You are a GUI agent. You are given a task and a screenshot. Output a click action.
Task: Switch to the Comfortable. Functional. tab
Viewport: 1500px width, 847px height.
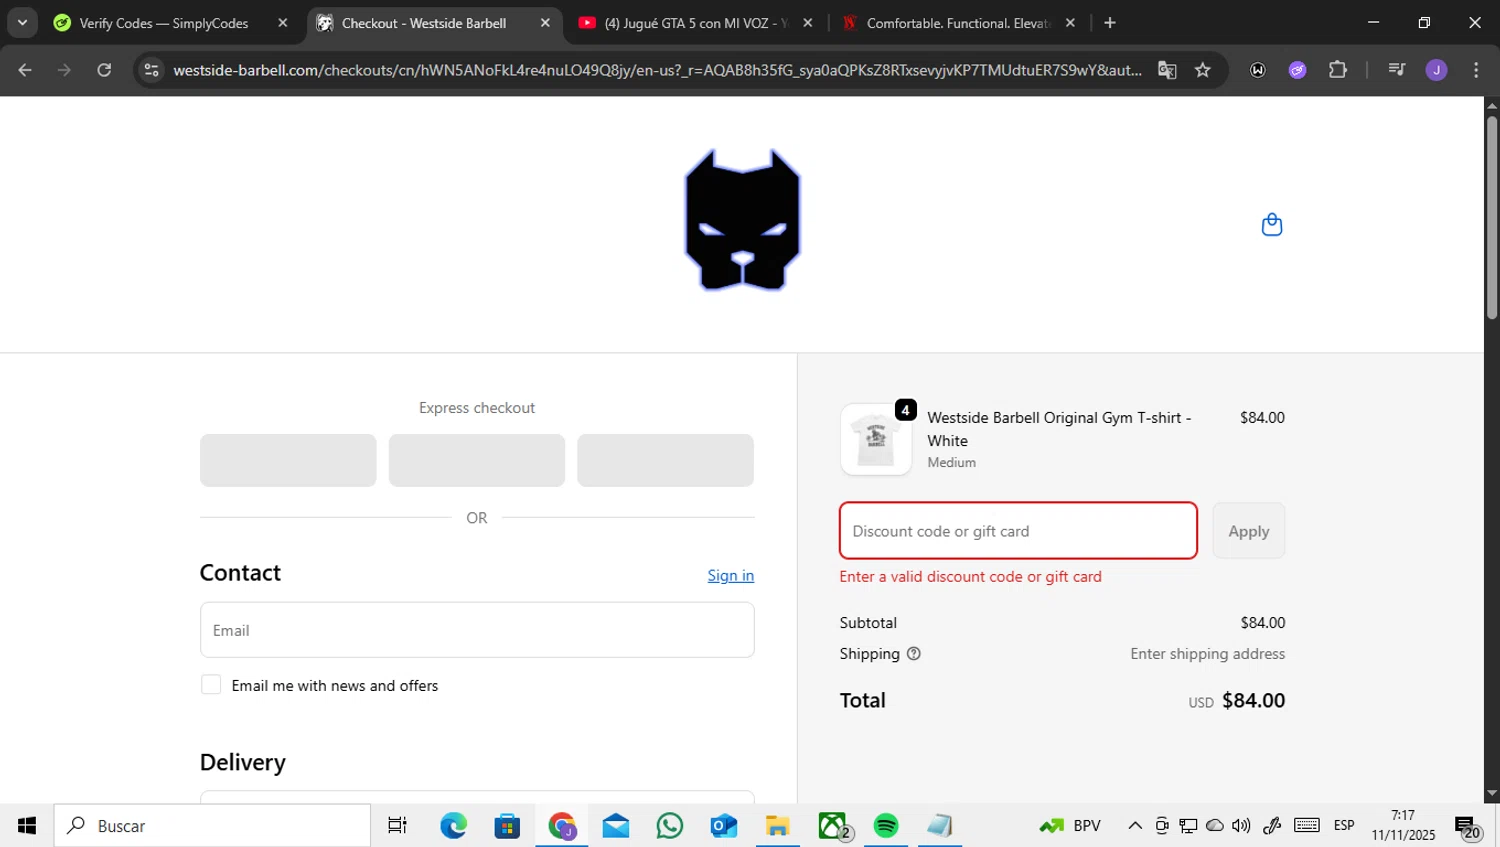click(x=957, y=23)
